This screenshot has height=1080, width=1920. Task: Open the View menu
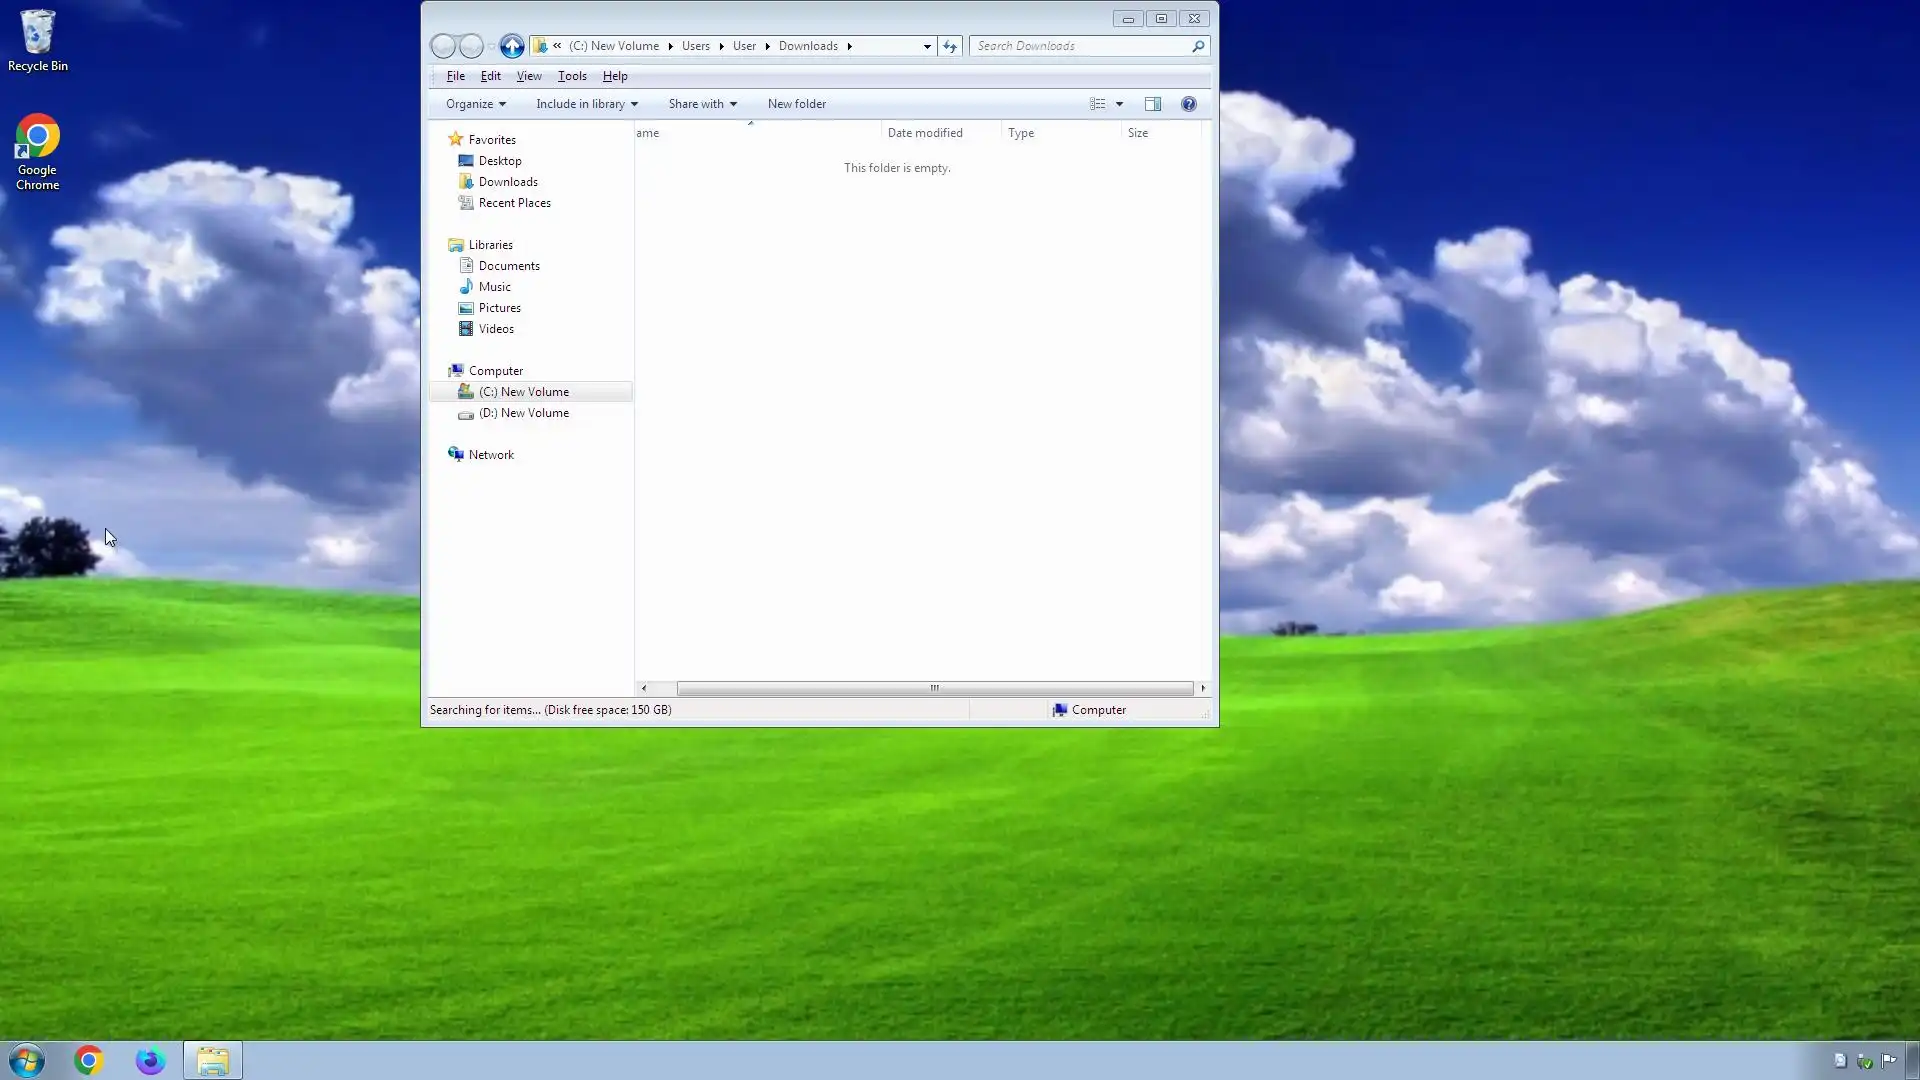click(x=528, y=76)
